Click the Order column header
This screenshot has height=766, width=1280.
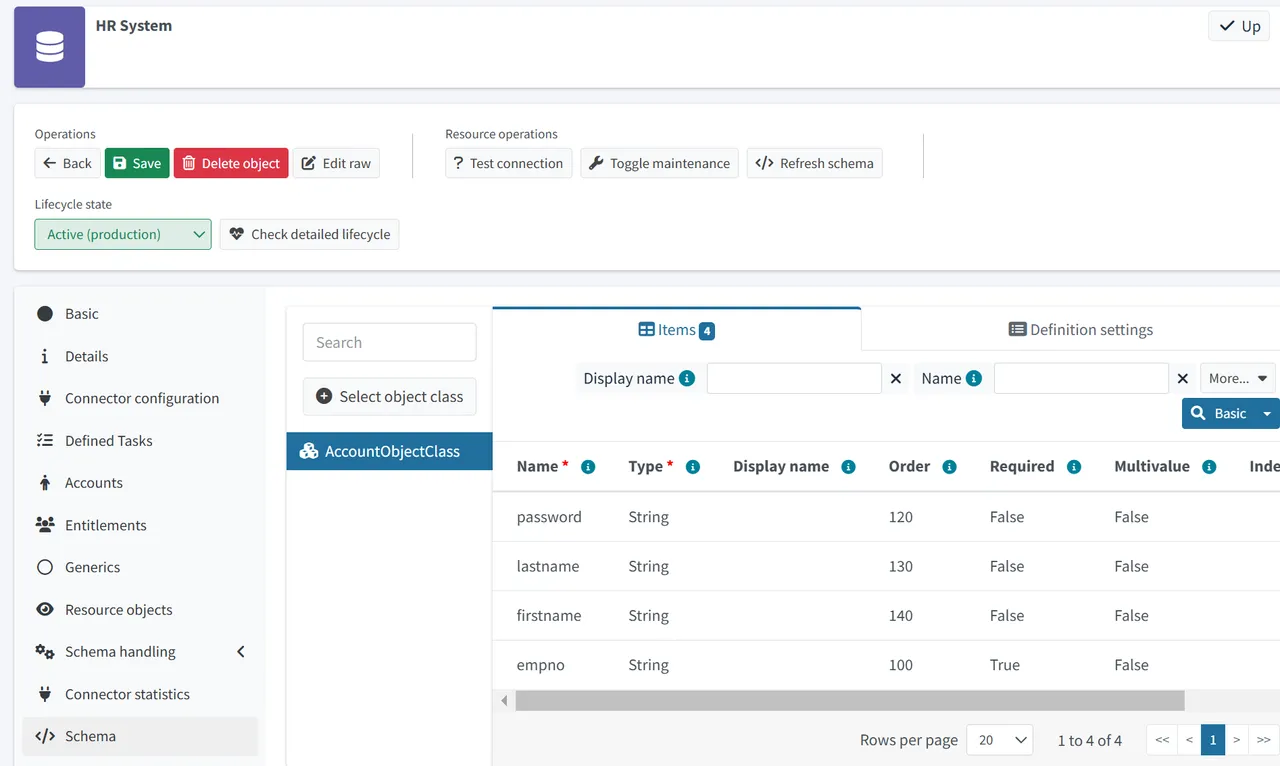click(x=910, y=466)
